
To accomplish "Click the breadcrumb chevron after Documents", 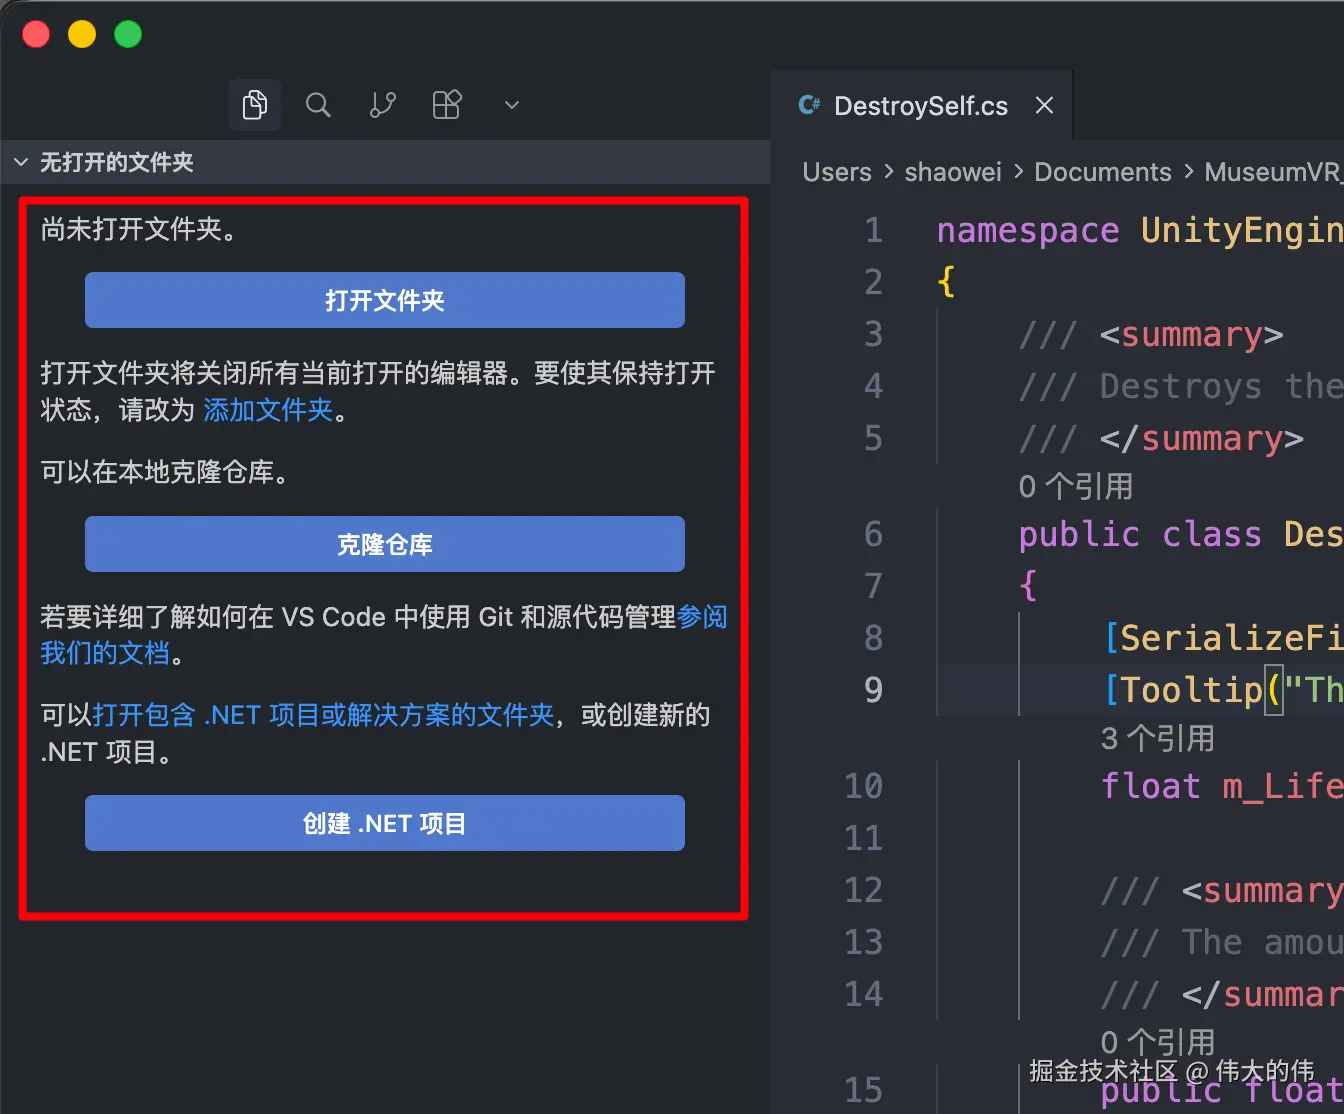I will tap(1189, 171).
